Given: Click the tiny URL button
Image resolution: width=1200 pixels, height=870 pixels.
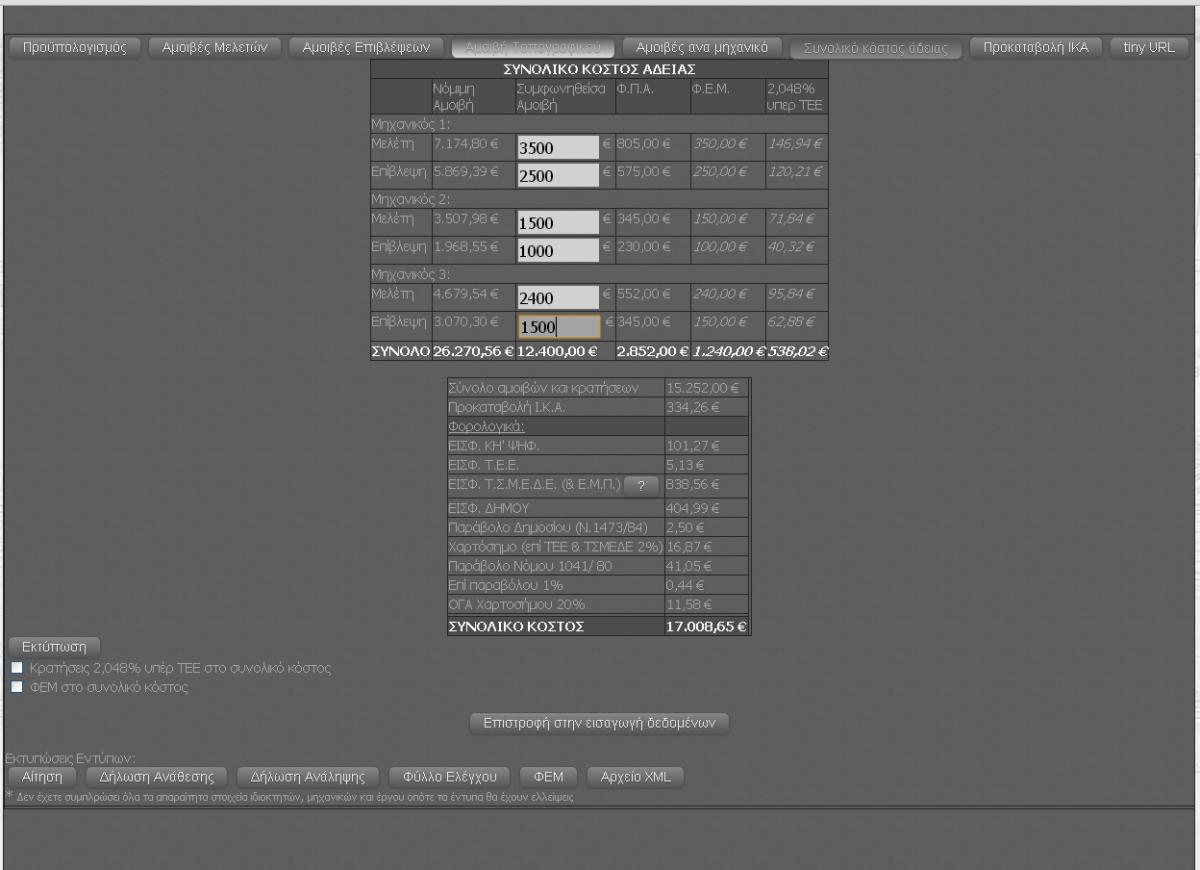Looking at the screenshot, I should tap(1148, 47).
